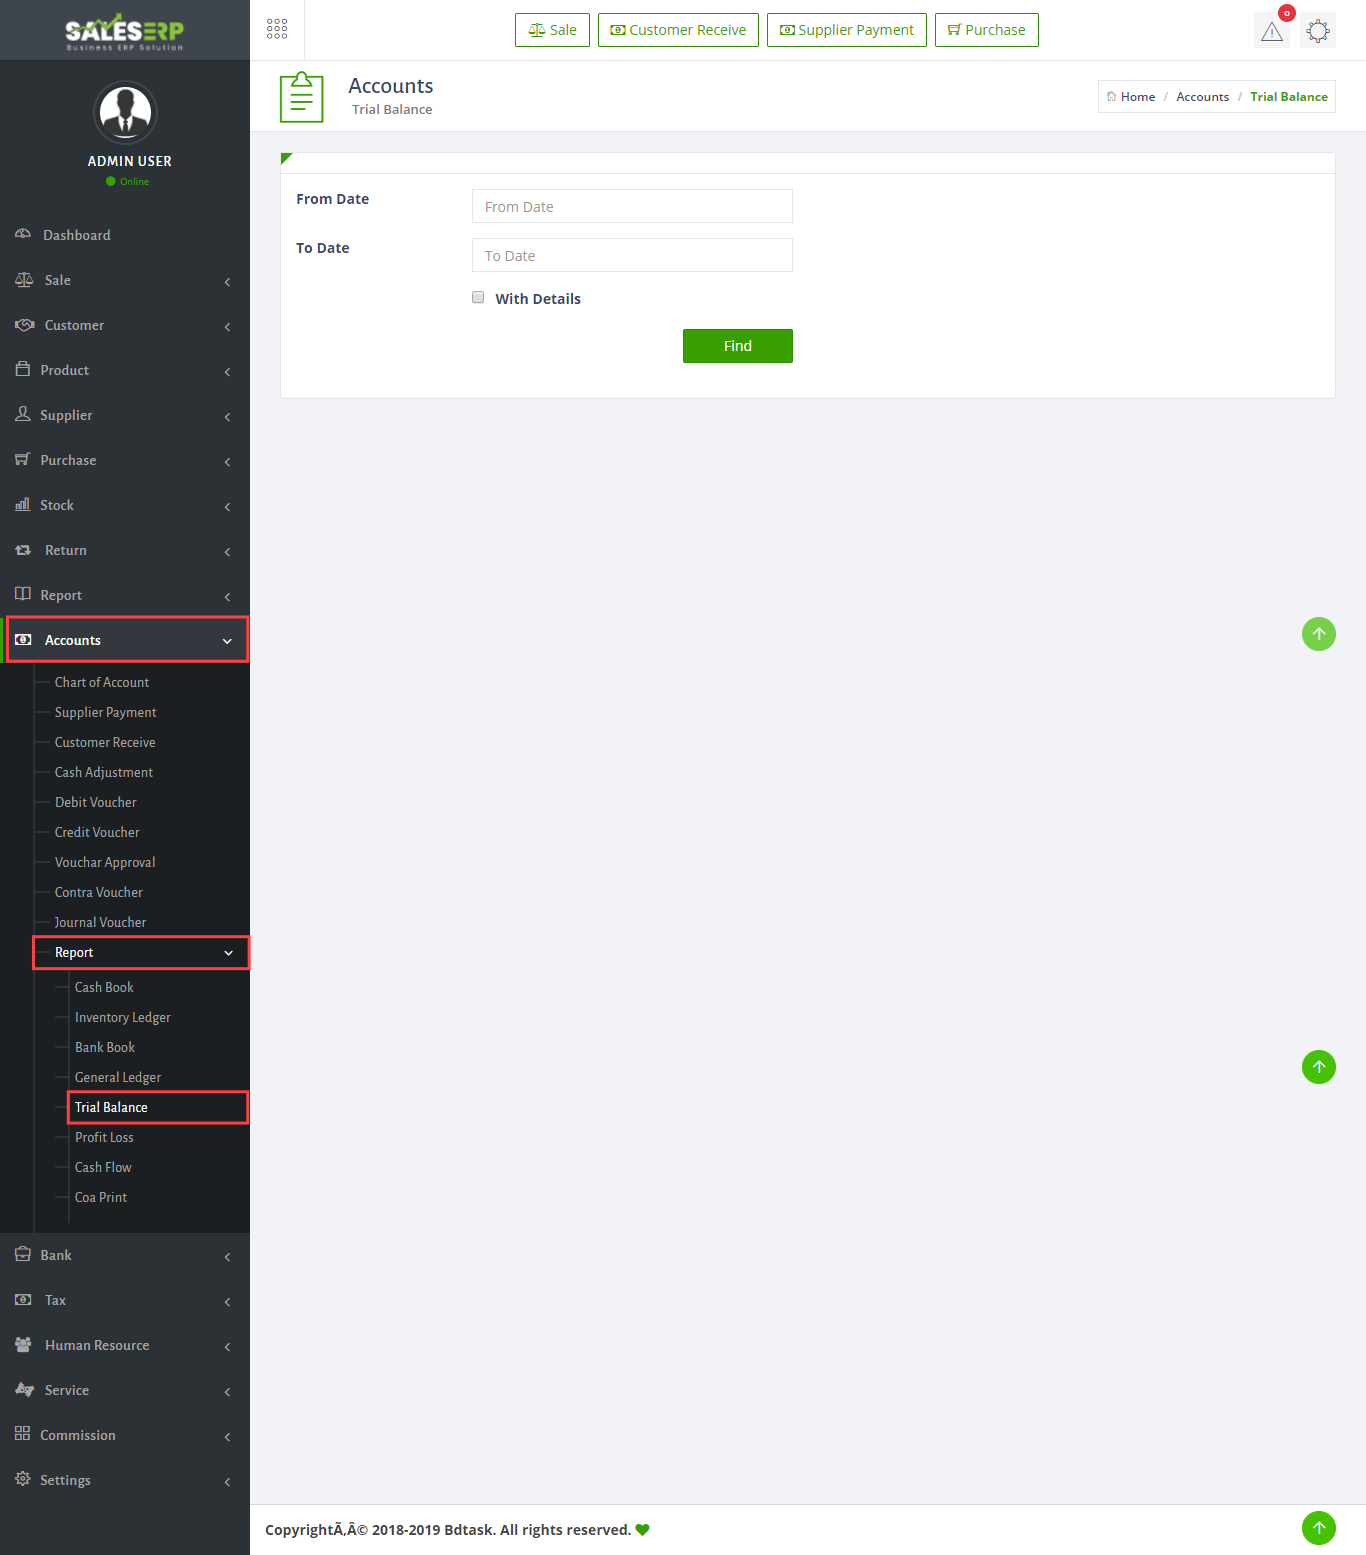Select Chart of Account menu item

point(102,682)
